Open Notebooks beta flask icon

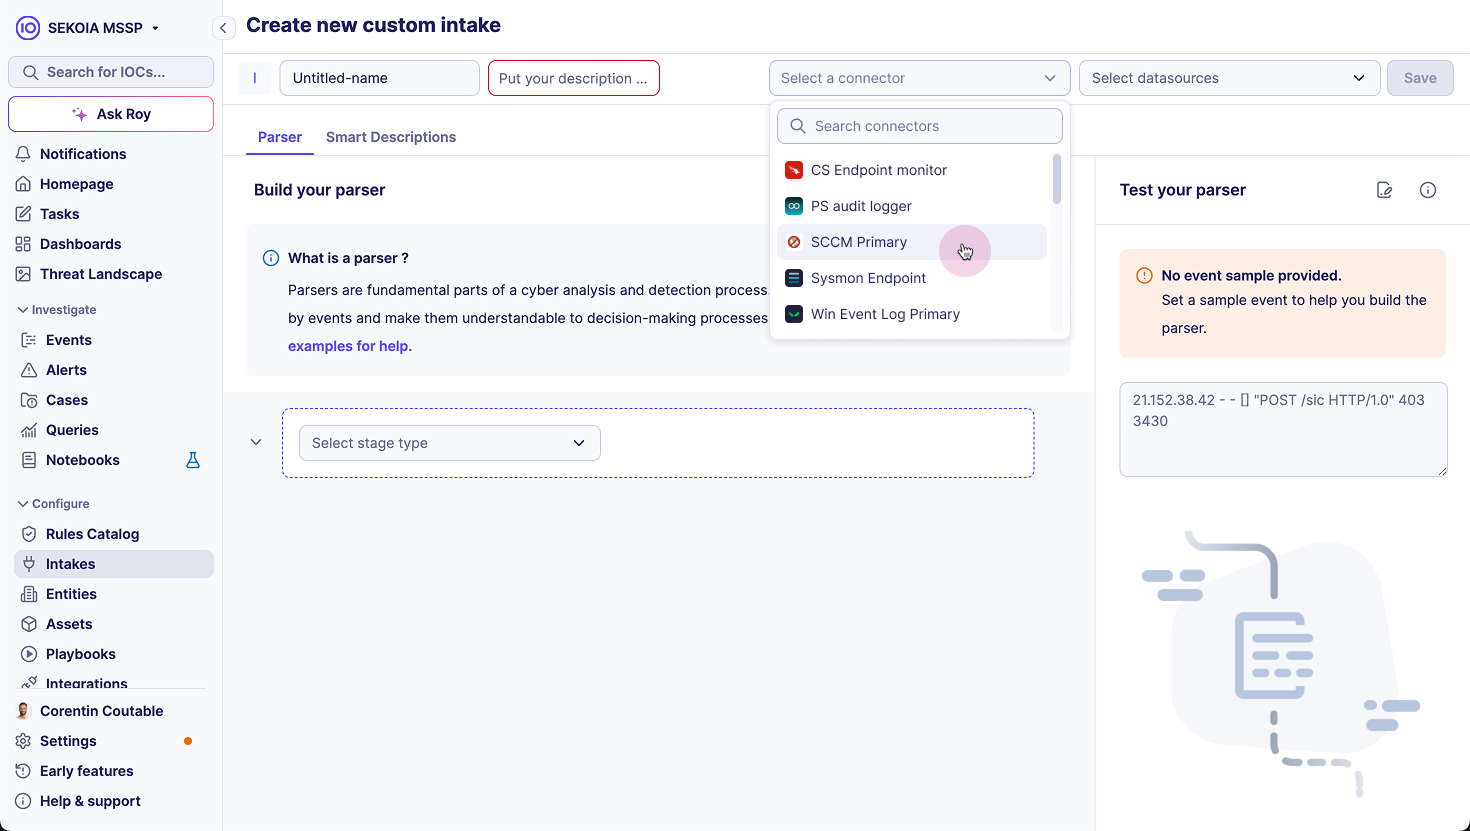(193, 460)
